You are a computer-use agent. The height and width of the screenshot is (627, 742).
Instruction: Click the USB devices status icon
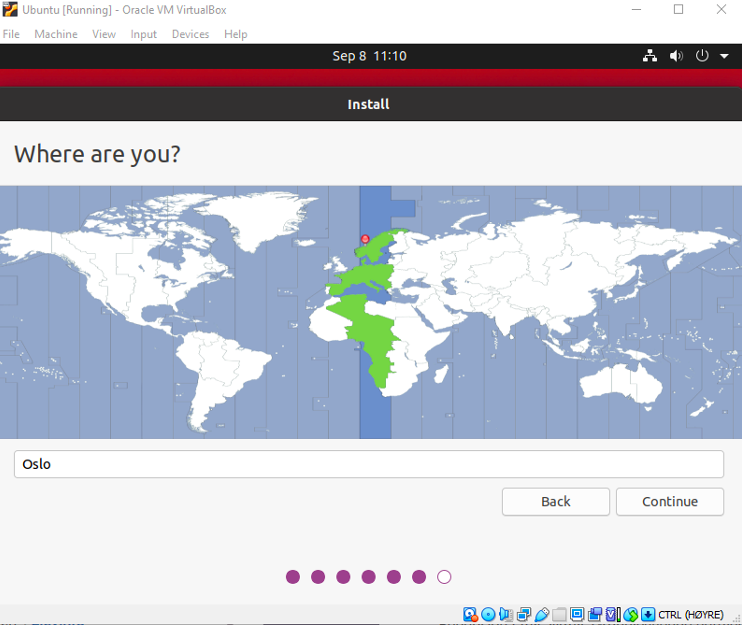pyautogui.click(x=542, y=615)
